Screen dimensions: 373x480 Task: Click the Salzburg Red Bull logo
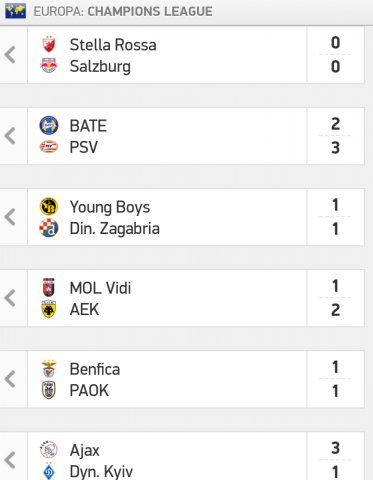click(49, 66)
